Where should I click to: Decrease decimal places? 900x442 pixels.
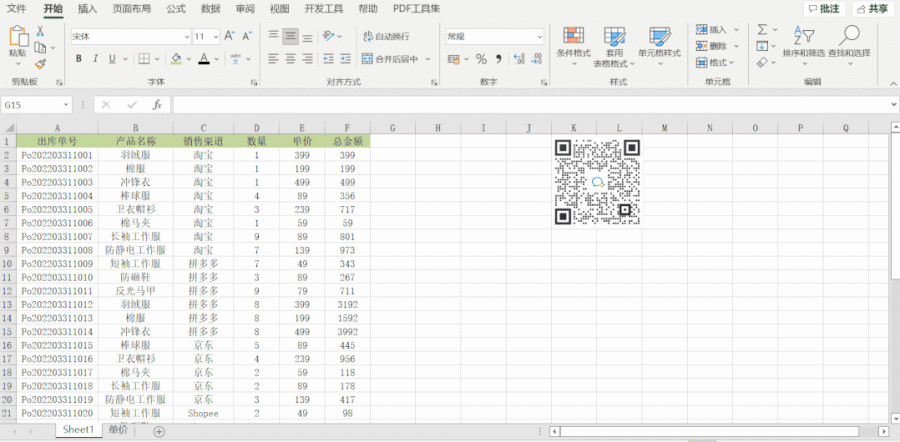pyautogui.click(x=537, y=59)
